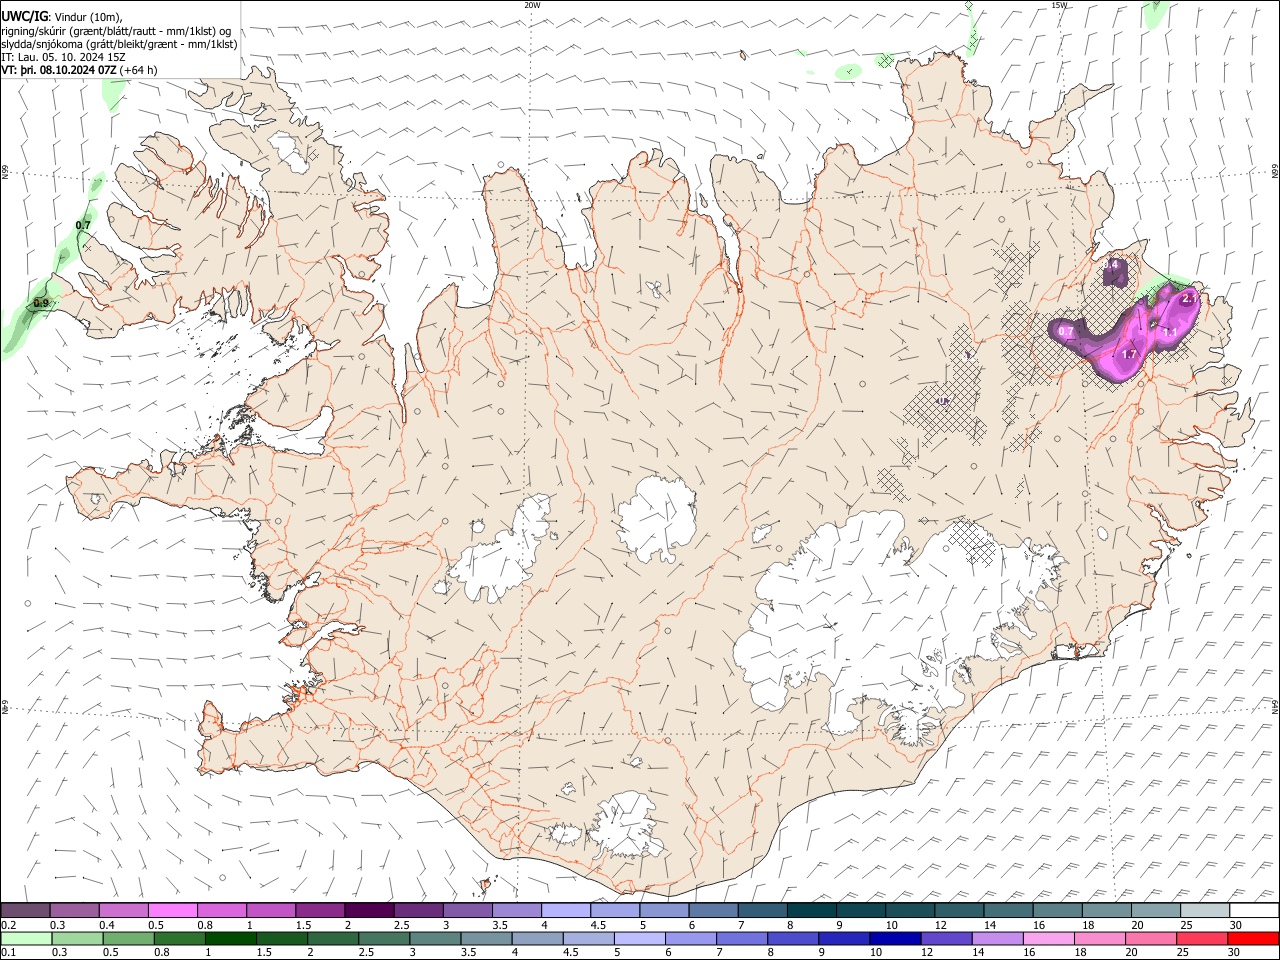Select the 3 swatch in the upper scale
This screenshot has height=960, width=1280.
point(468,910)
